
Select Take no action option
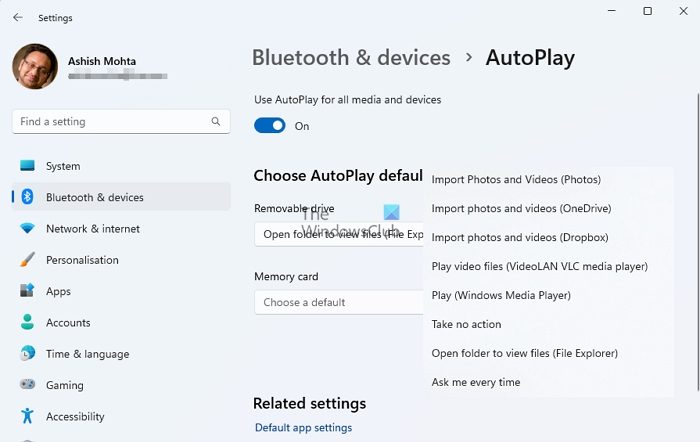(466, 324)
